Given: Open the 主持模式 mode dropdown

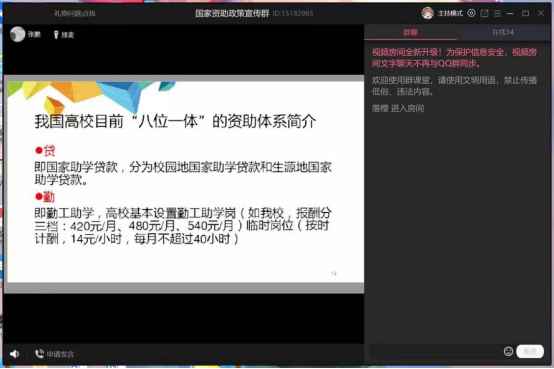Looking at the screenshot, I should point(450,13).
